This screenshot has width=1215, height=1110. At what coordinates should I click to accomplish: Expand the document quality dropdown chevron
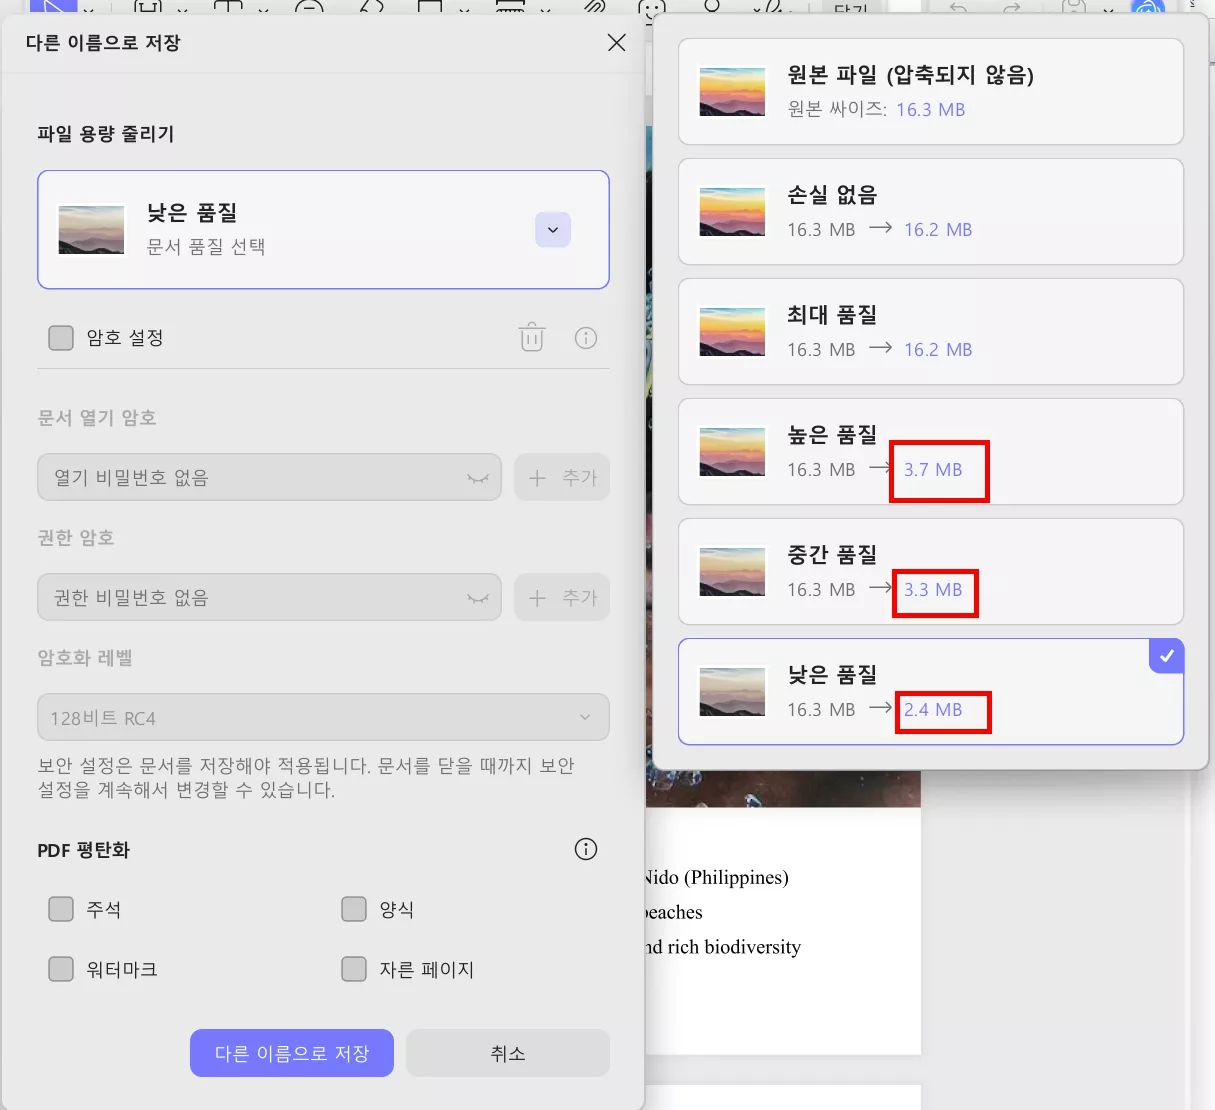click(x=552, y=229)
